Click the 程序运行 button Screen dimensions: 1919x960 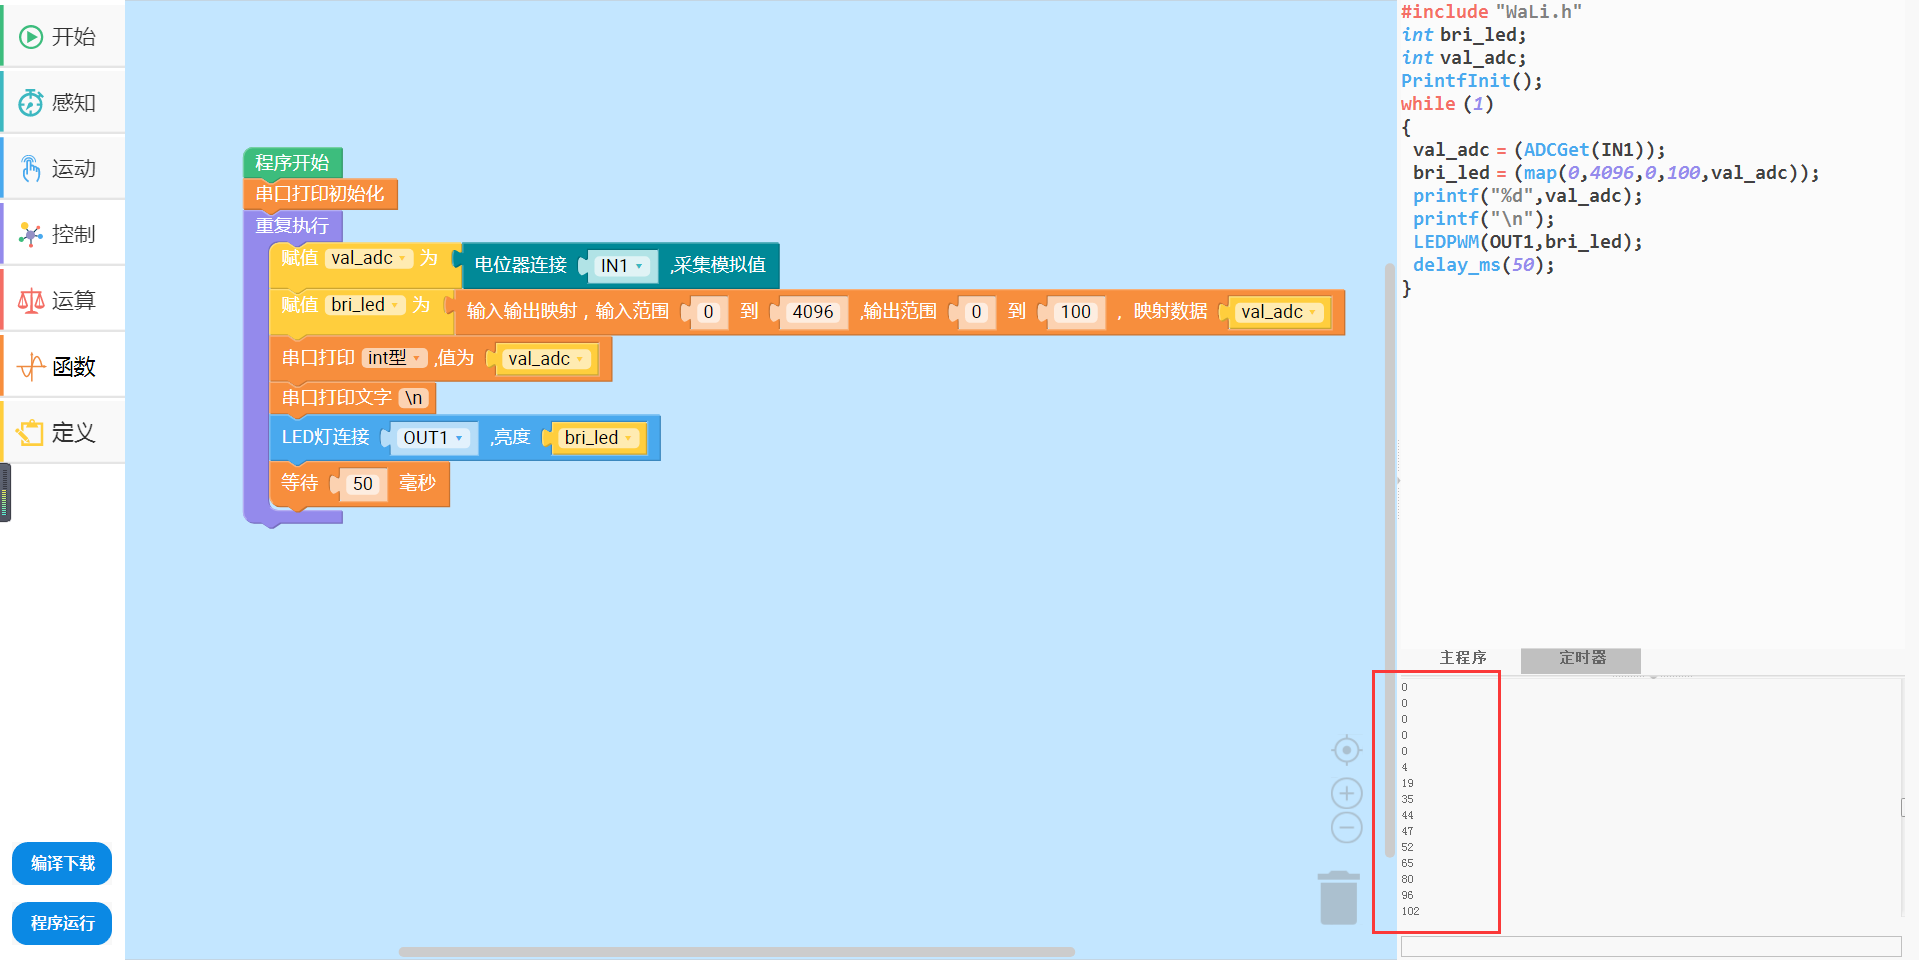[62, 923]
